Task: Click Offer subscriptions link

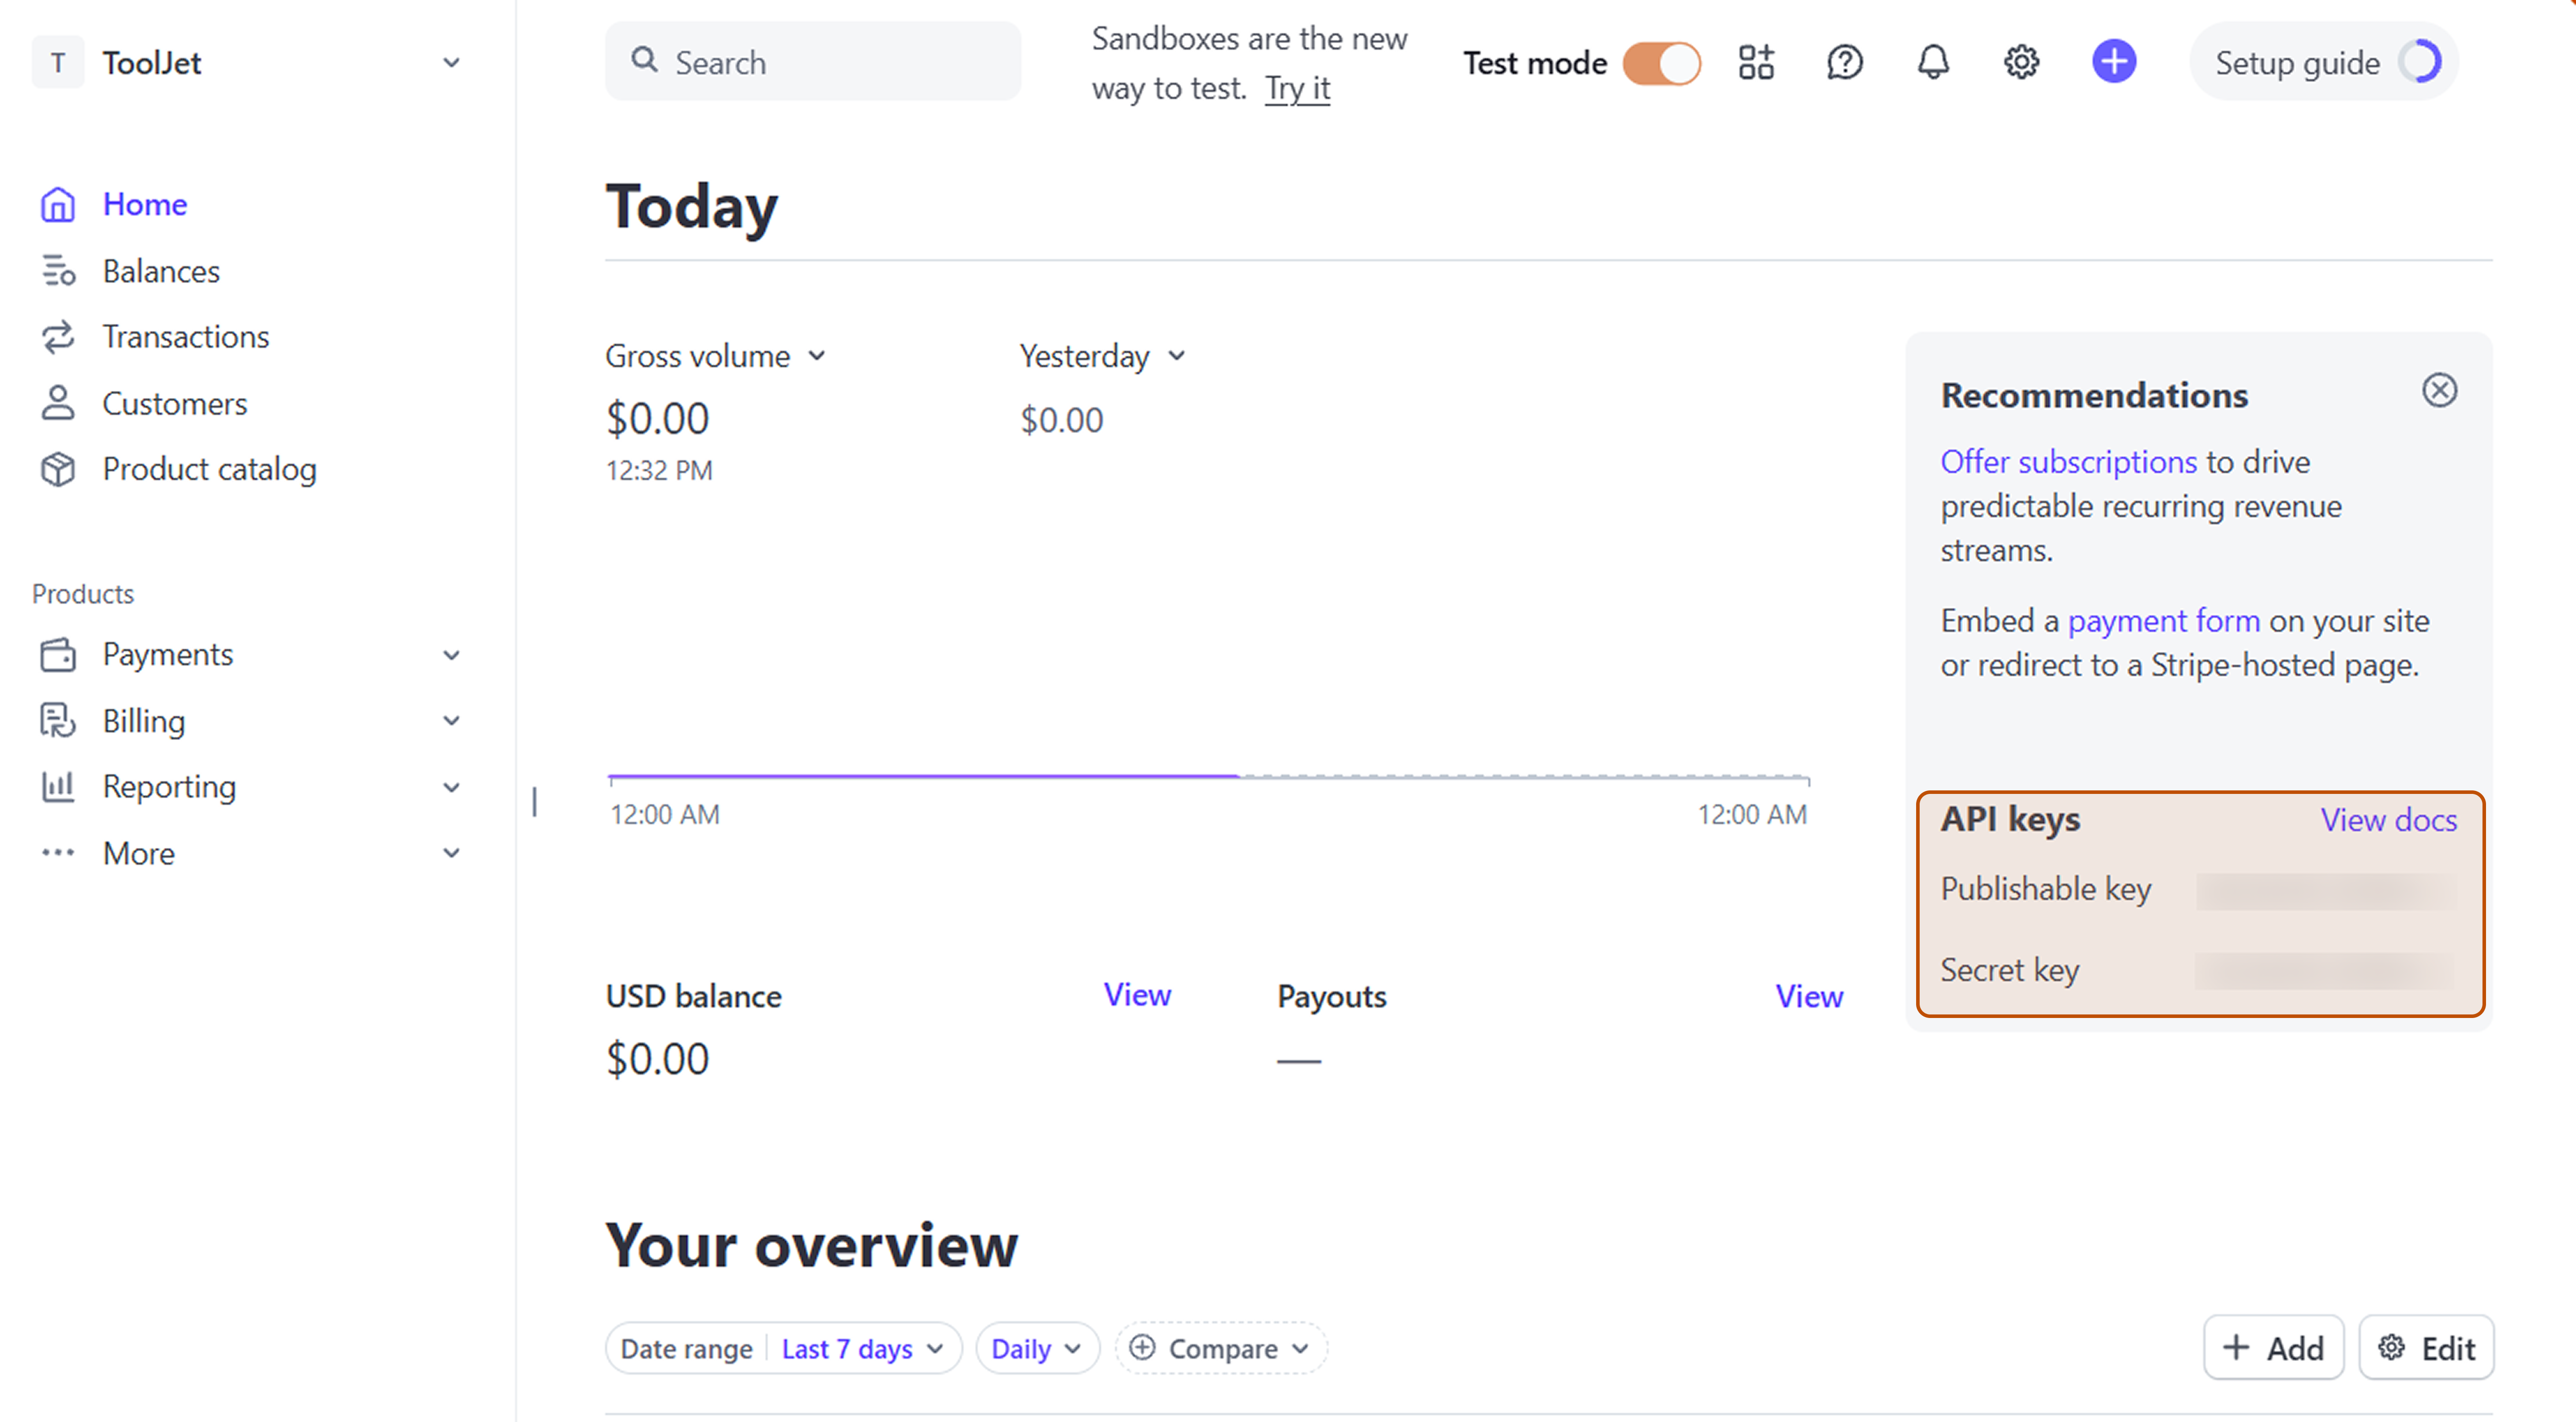Action: pos(2068,462)
